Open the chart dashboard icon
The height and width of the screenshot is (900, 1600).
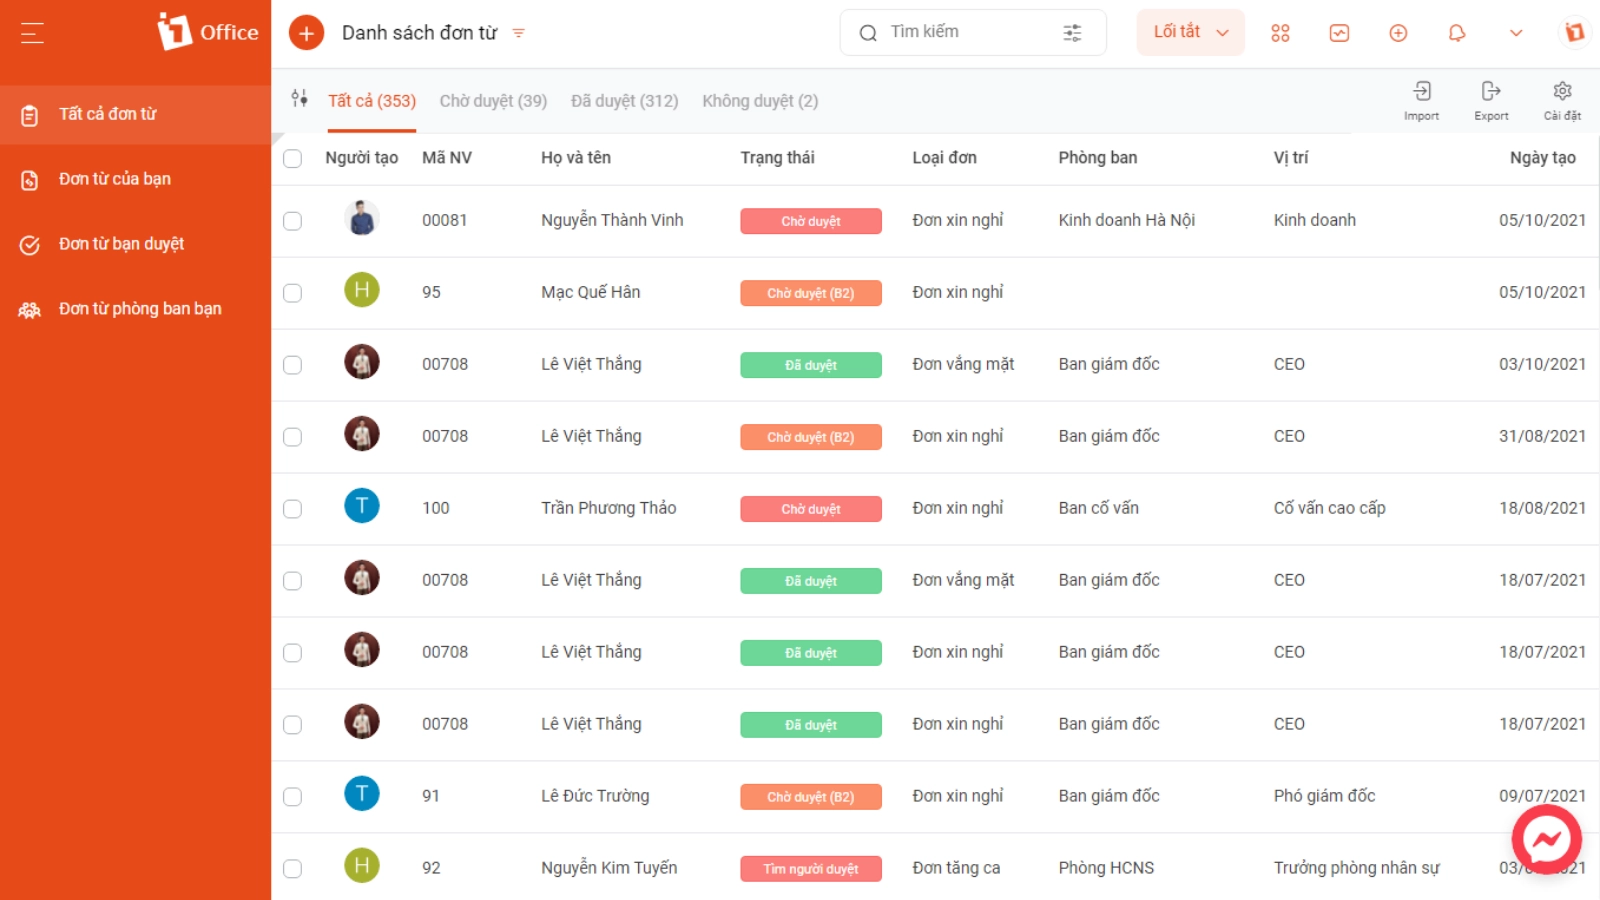(1339, 33)
